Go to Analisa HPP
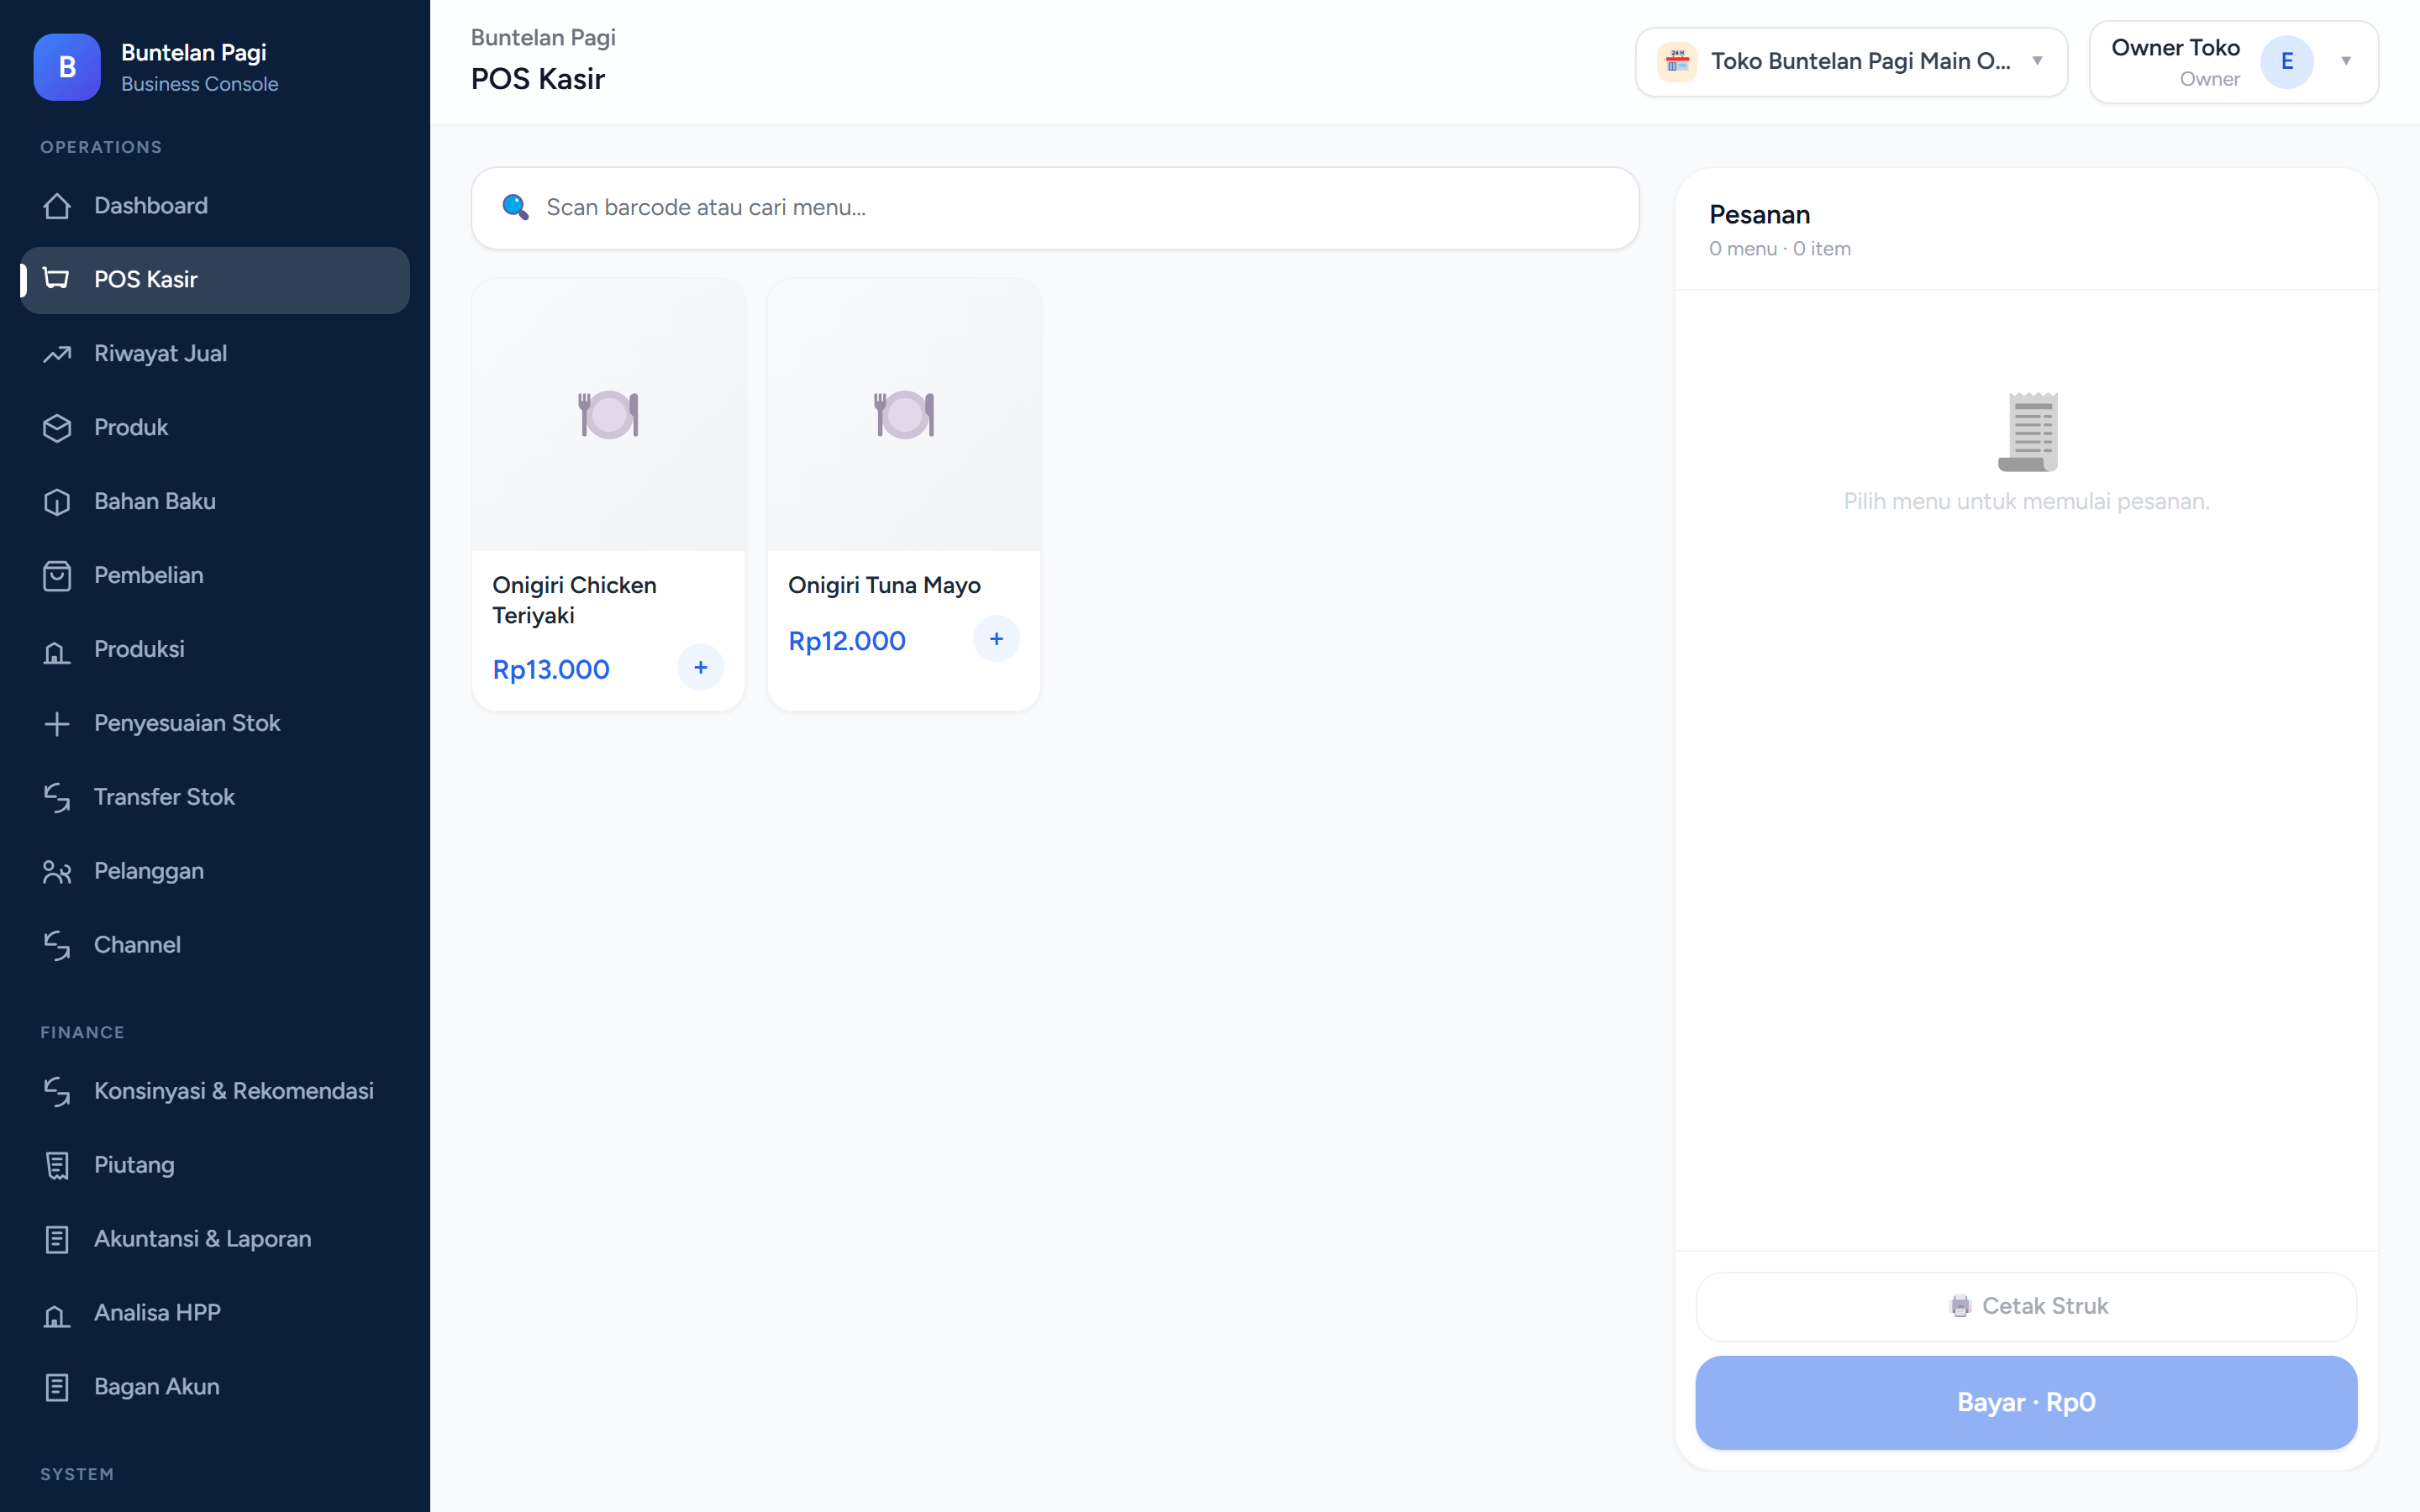 click(215, 1314)
